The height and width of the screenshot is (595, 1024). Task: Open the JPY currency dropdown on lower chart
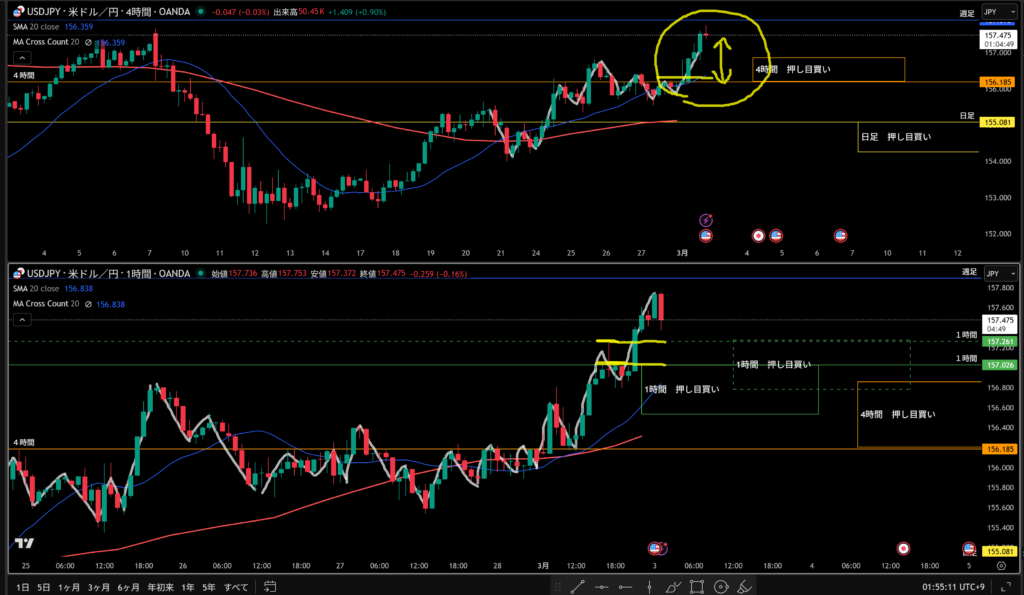[x=995, y=273]
